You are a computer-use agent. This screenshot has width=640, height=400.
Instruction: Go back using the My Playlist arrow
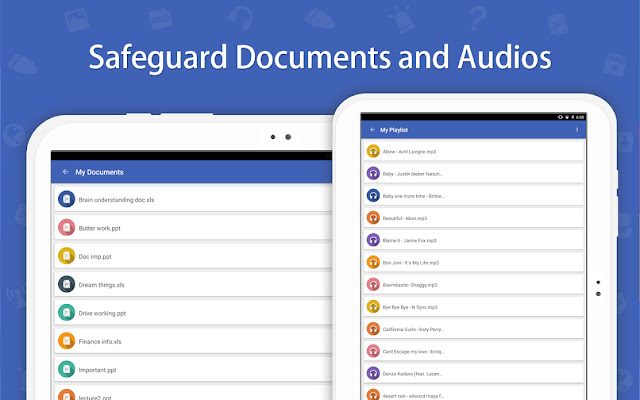click(372, 130)
